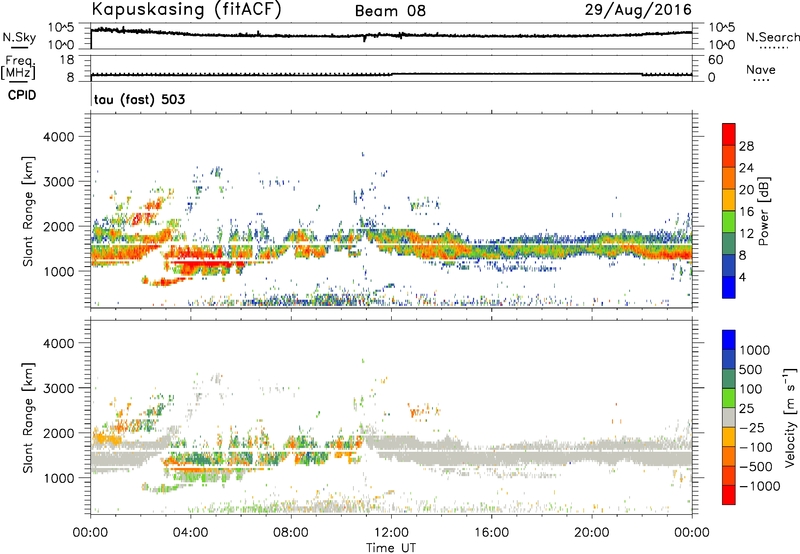Click the "12" Power colorbar tick label
This screenshot has width=800, height=554.
click(x=746, y=233)
